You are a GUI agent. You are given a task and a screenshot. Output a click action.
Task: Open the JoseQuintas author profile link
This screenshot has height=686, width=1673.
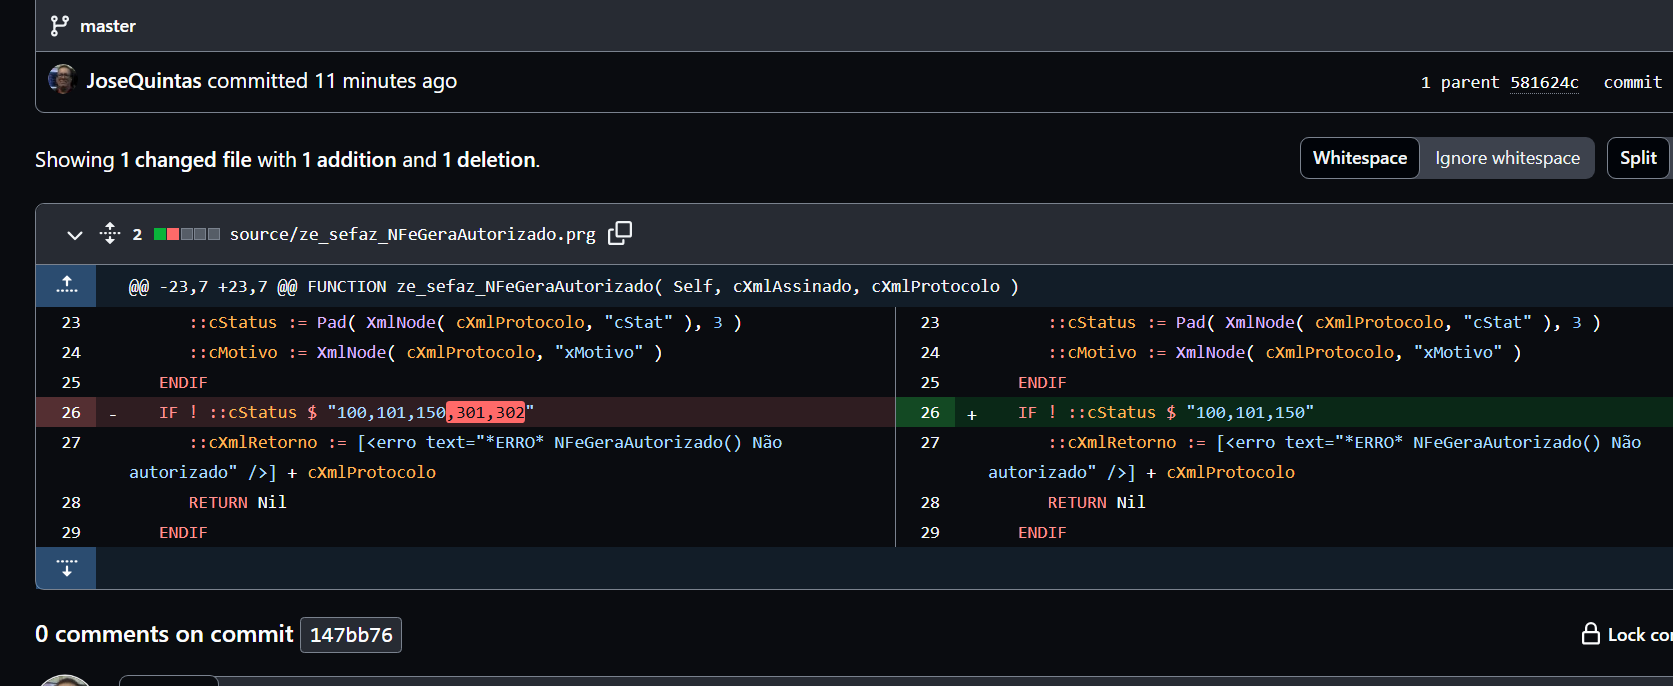[x=144, y=81]
